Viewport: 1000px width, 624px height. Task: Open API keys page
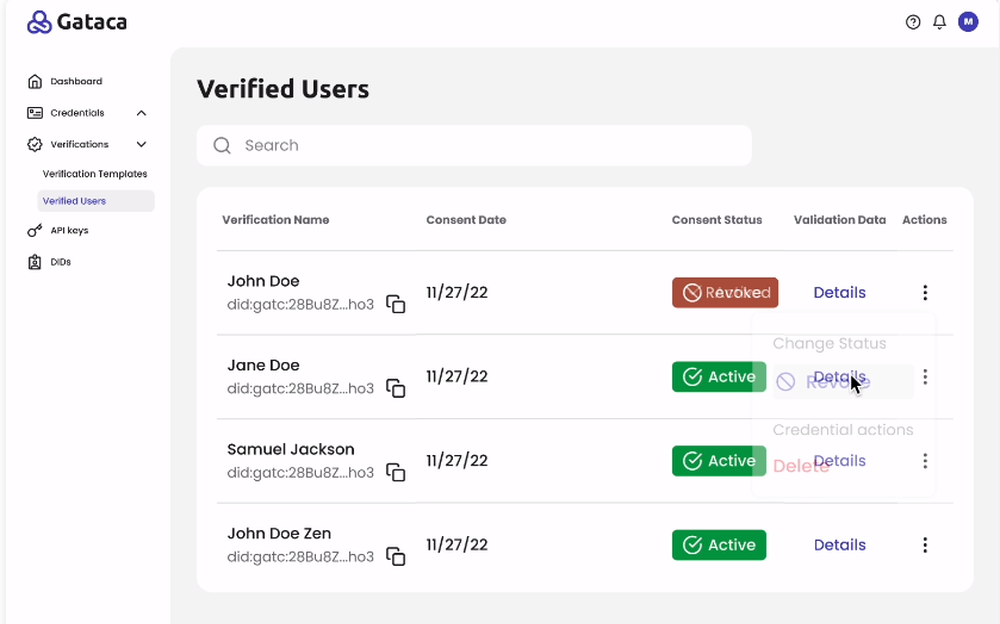tap(70, 230)
